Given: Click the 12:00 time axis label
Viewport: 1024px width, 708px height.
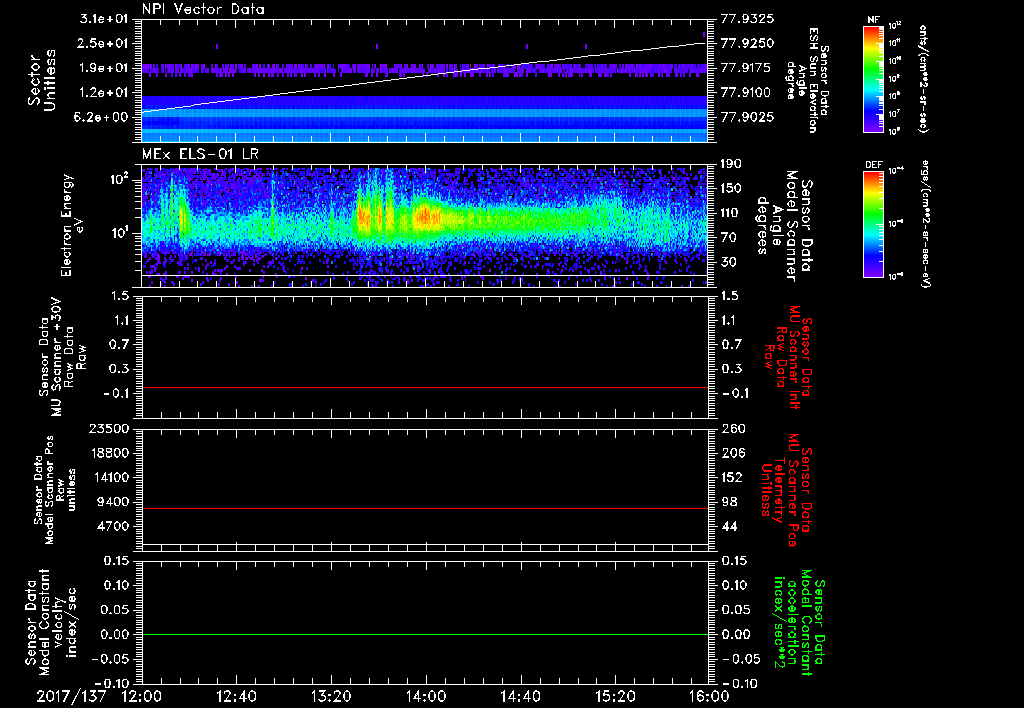Looking at the screenshot, I should point(142,695).
